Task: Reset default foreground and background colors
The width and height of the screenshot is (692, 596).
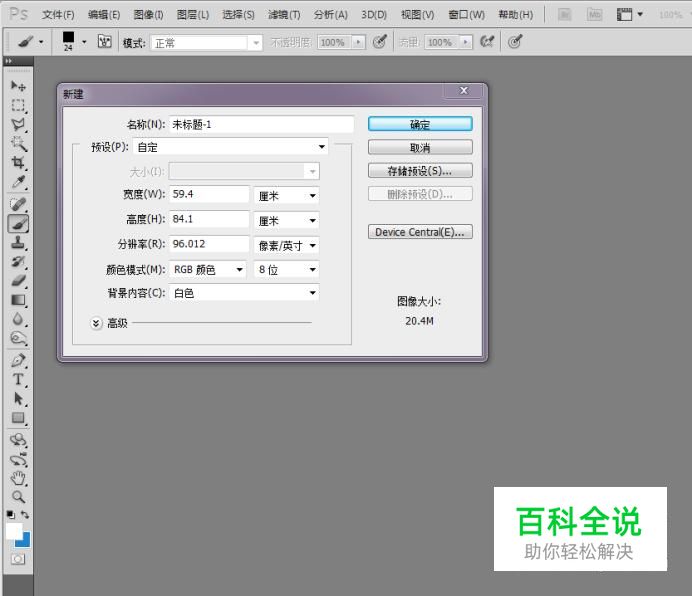Action: click(x=11, y=515)
